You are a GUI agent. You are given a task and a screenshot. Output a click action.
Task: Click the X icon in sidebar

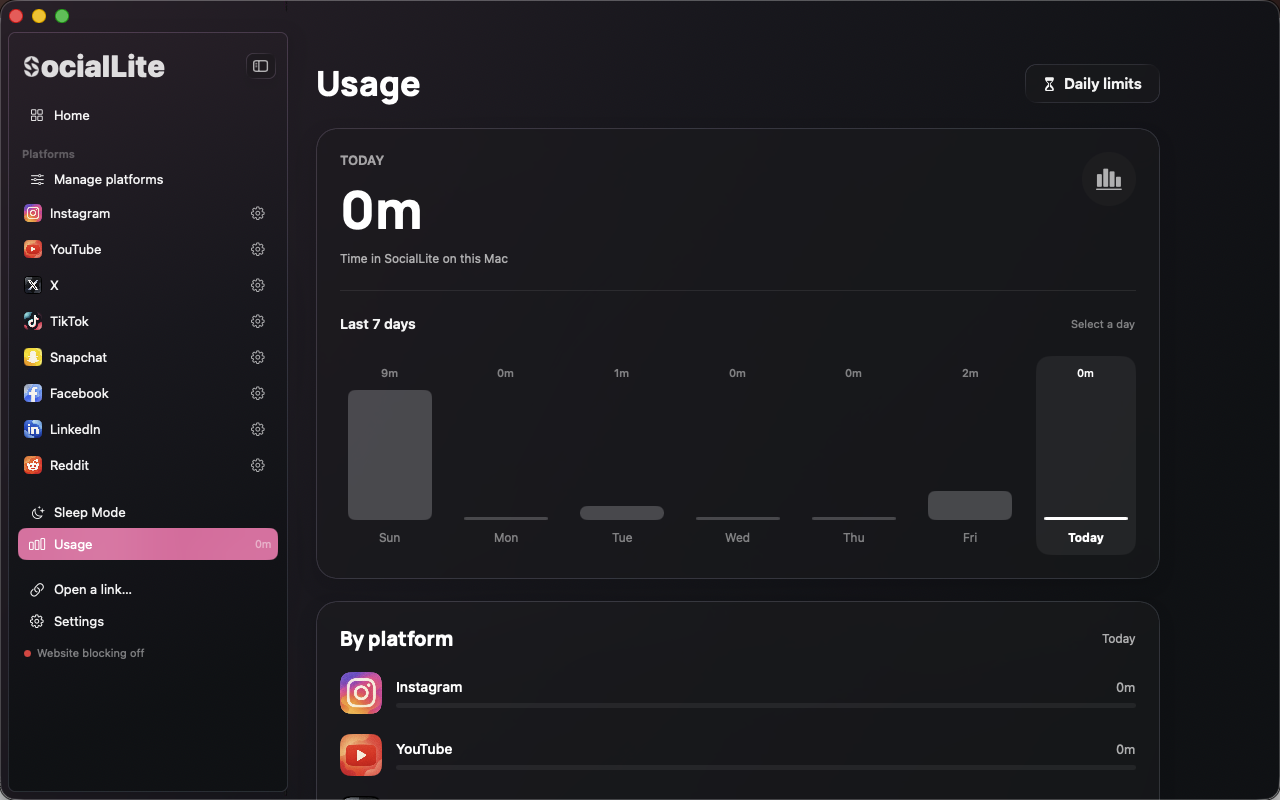[33, 285]
